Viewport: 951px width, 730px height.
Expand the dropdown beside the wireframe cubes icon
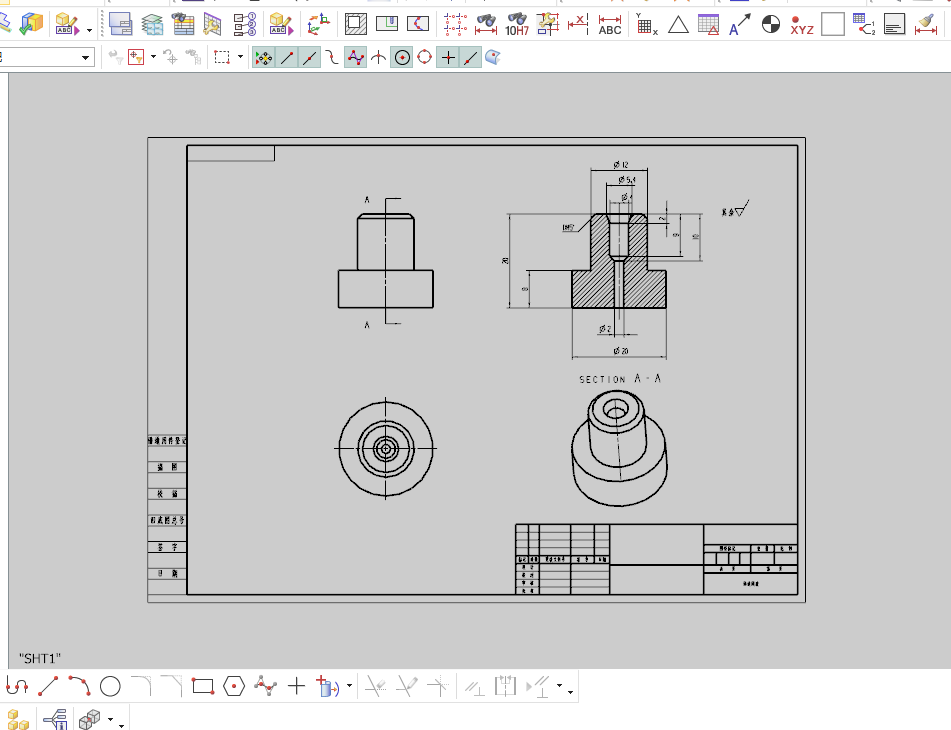(110, 720)
